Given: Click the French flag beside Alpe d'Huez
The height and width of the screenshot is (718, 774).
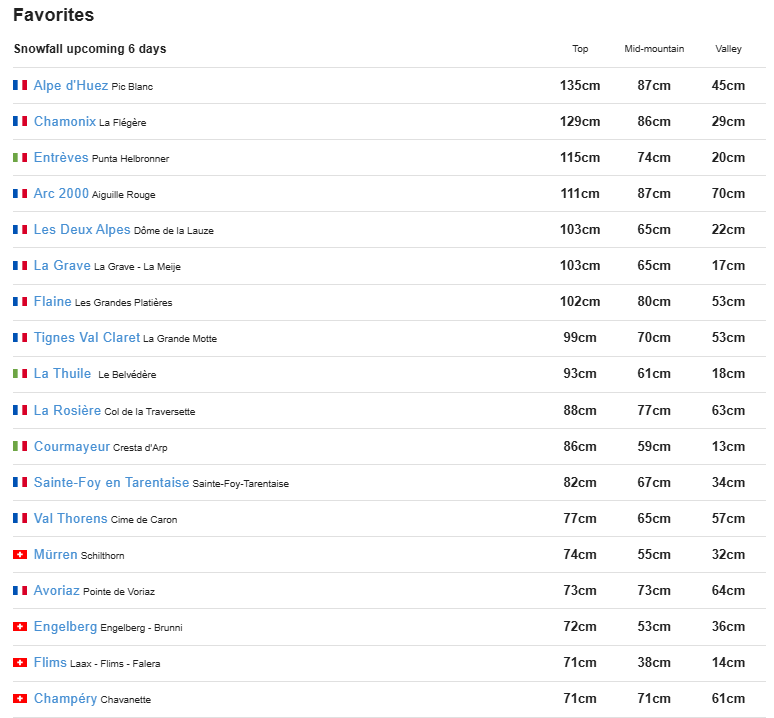Looking at the screenshot, I should tap(20, 86).
